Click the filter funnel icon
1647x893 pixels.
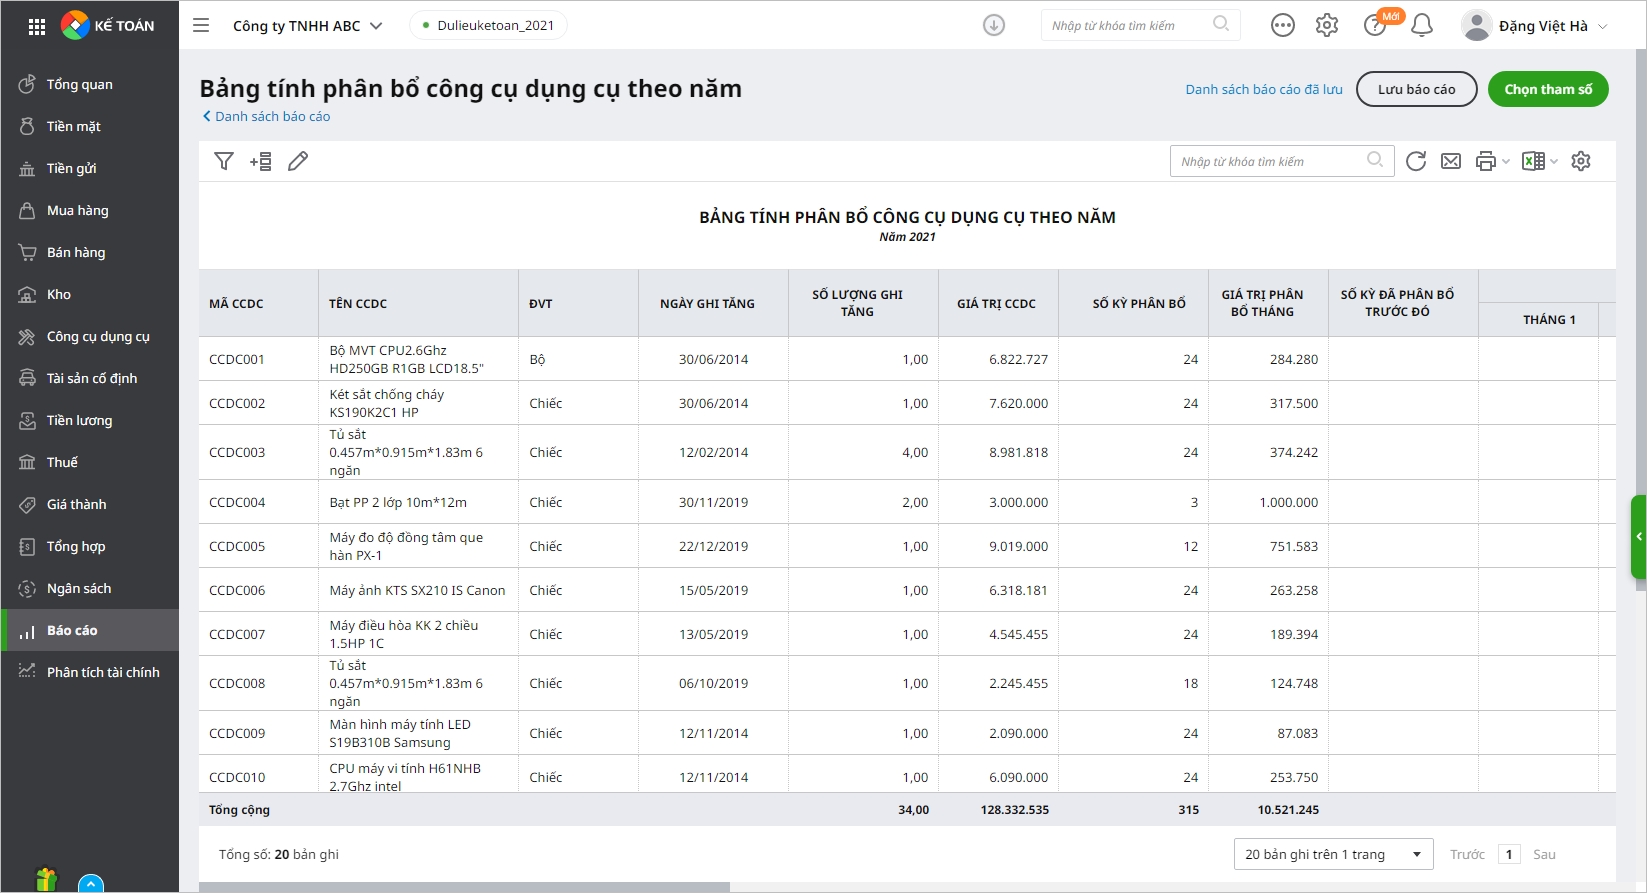coord(224,161)
